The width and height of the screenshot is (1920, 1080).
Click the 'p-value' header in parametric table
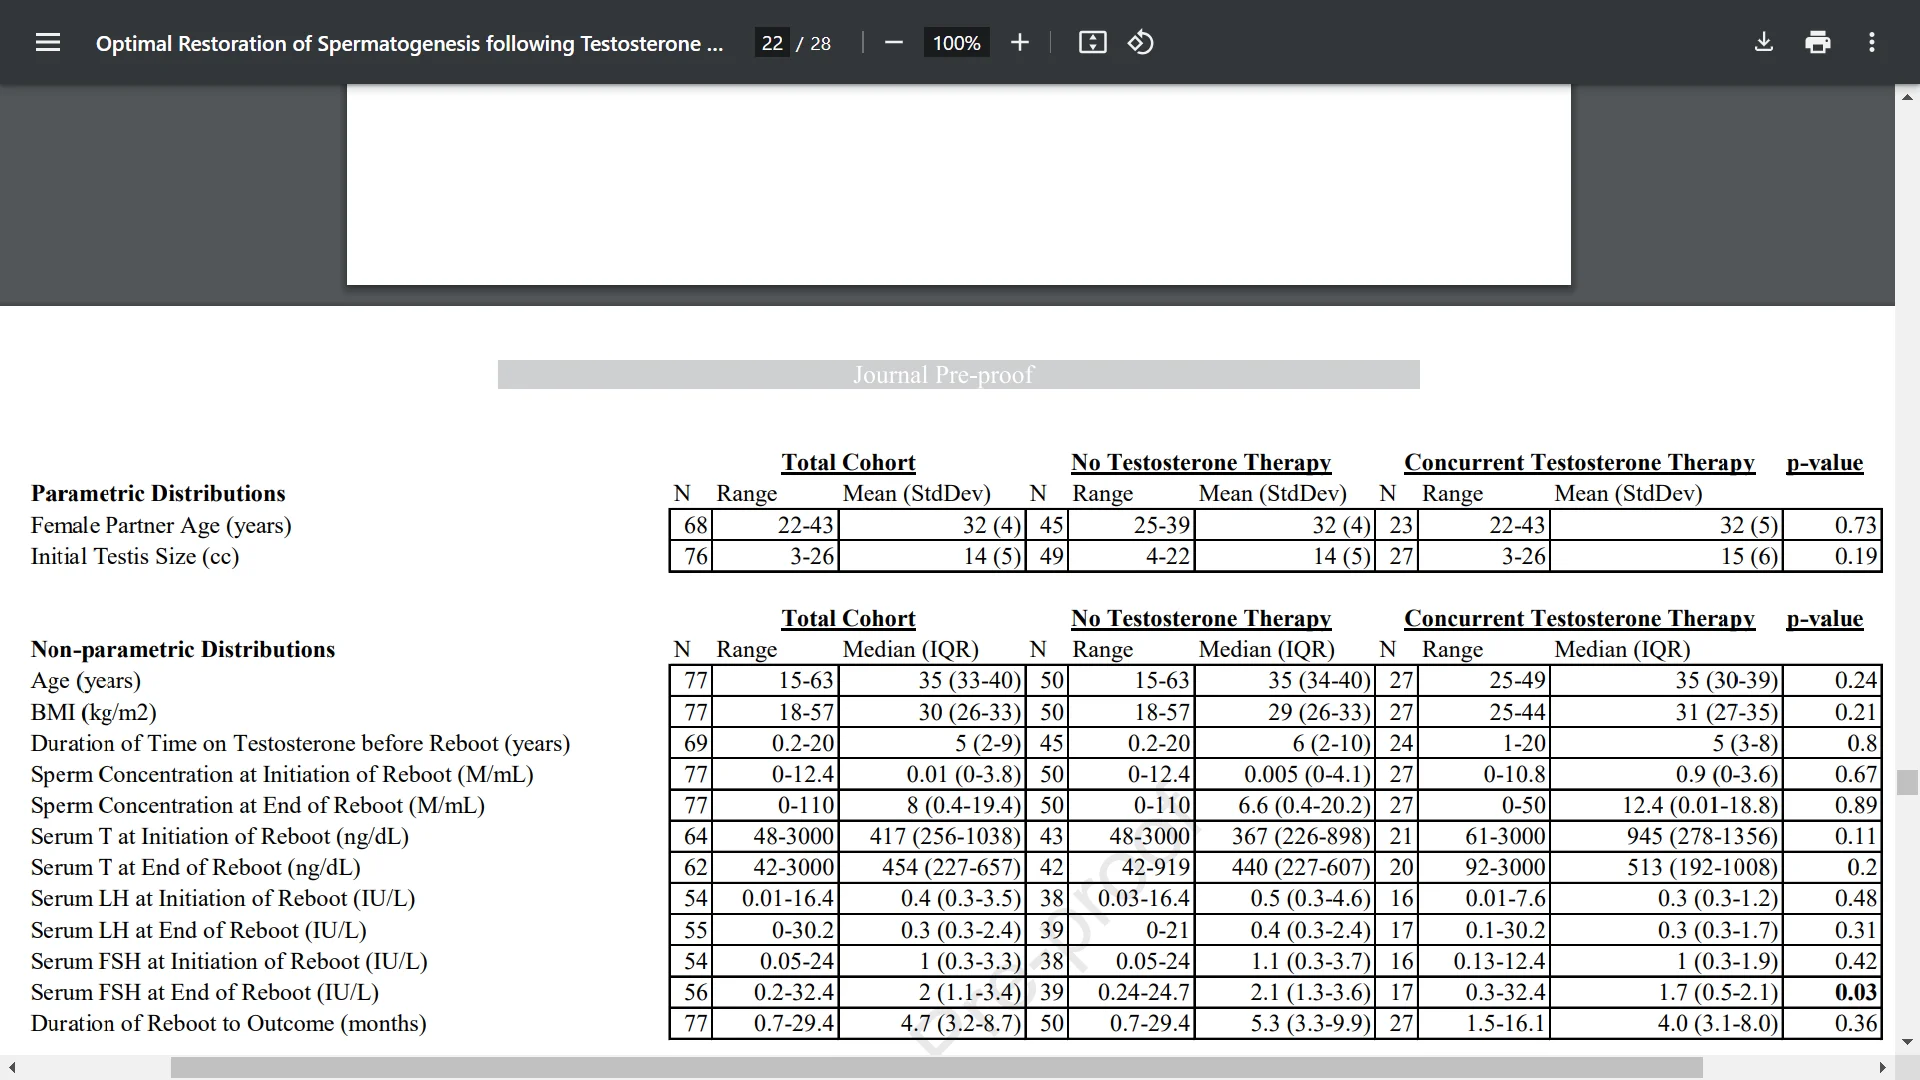(1824, 462)
